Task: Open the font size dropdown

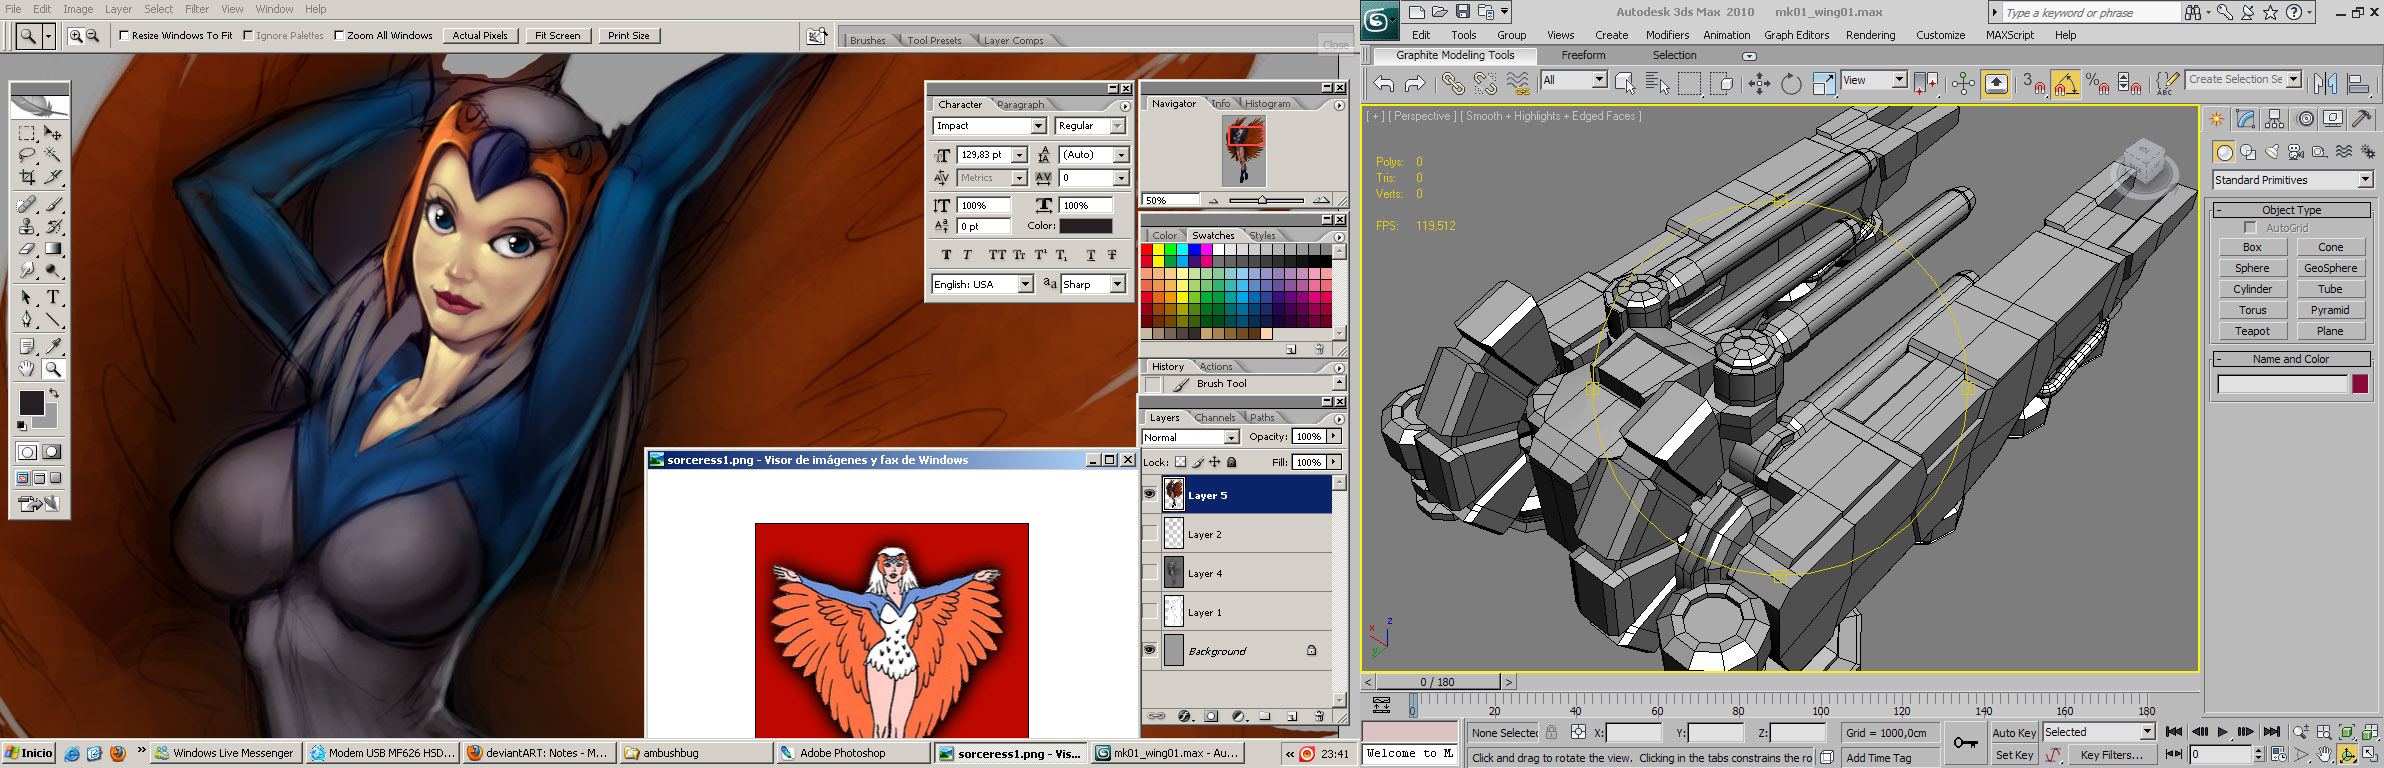Action: pos(1019,155)
